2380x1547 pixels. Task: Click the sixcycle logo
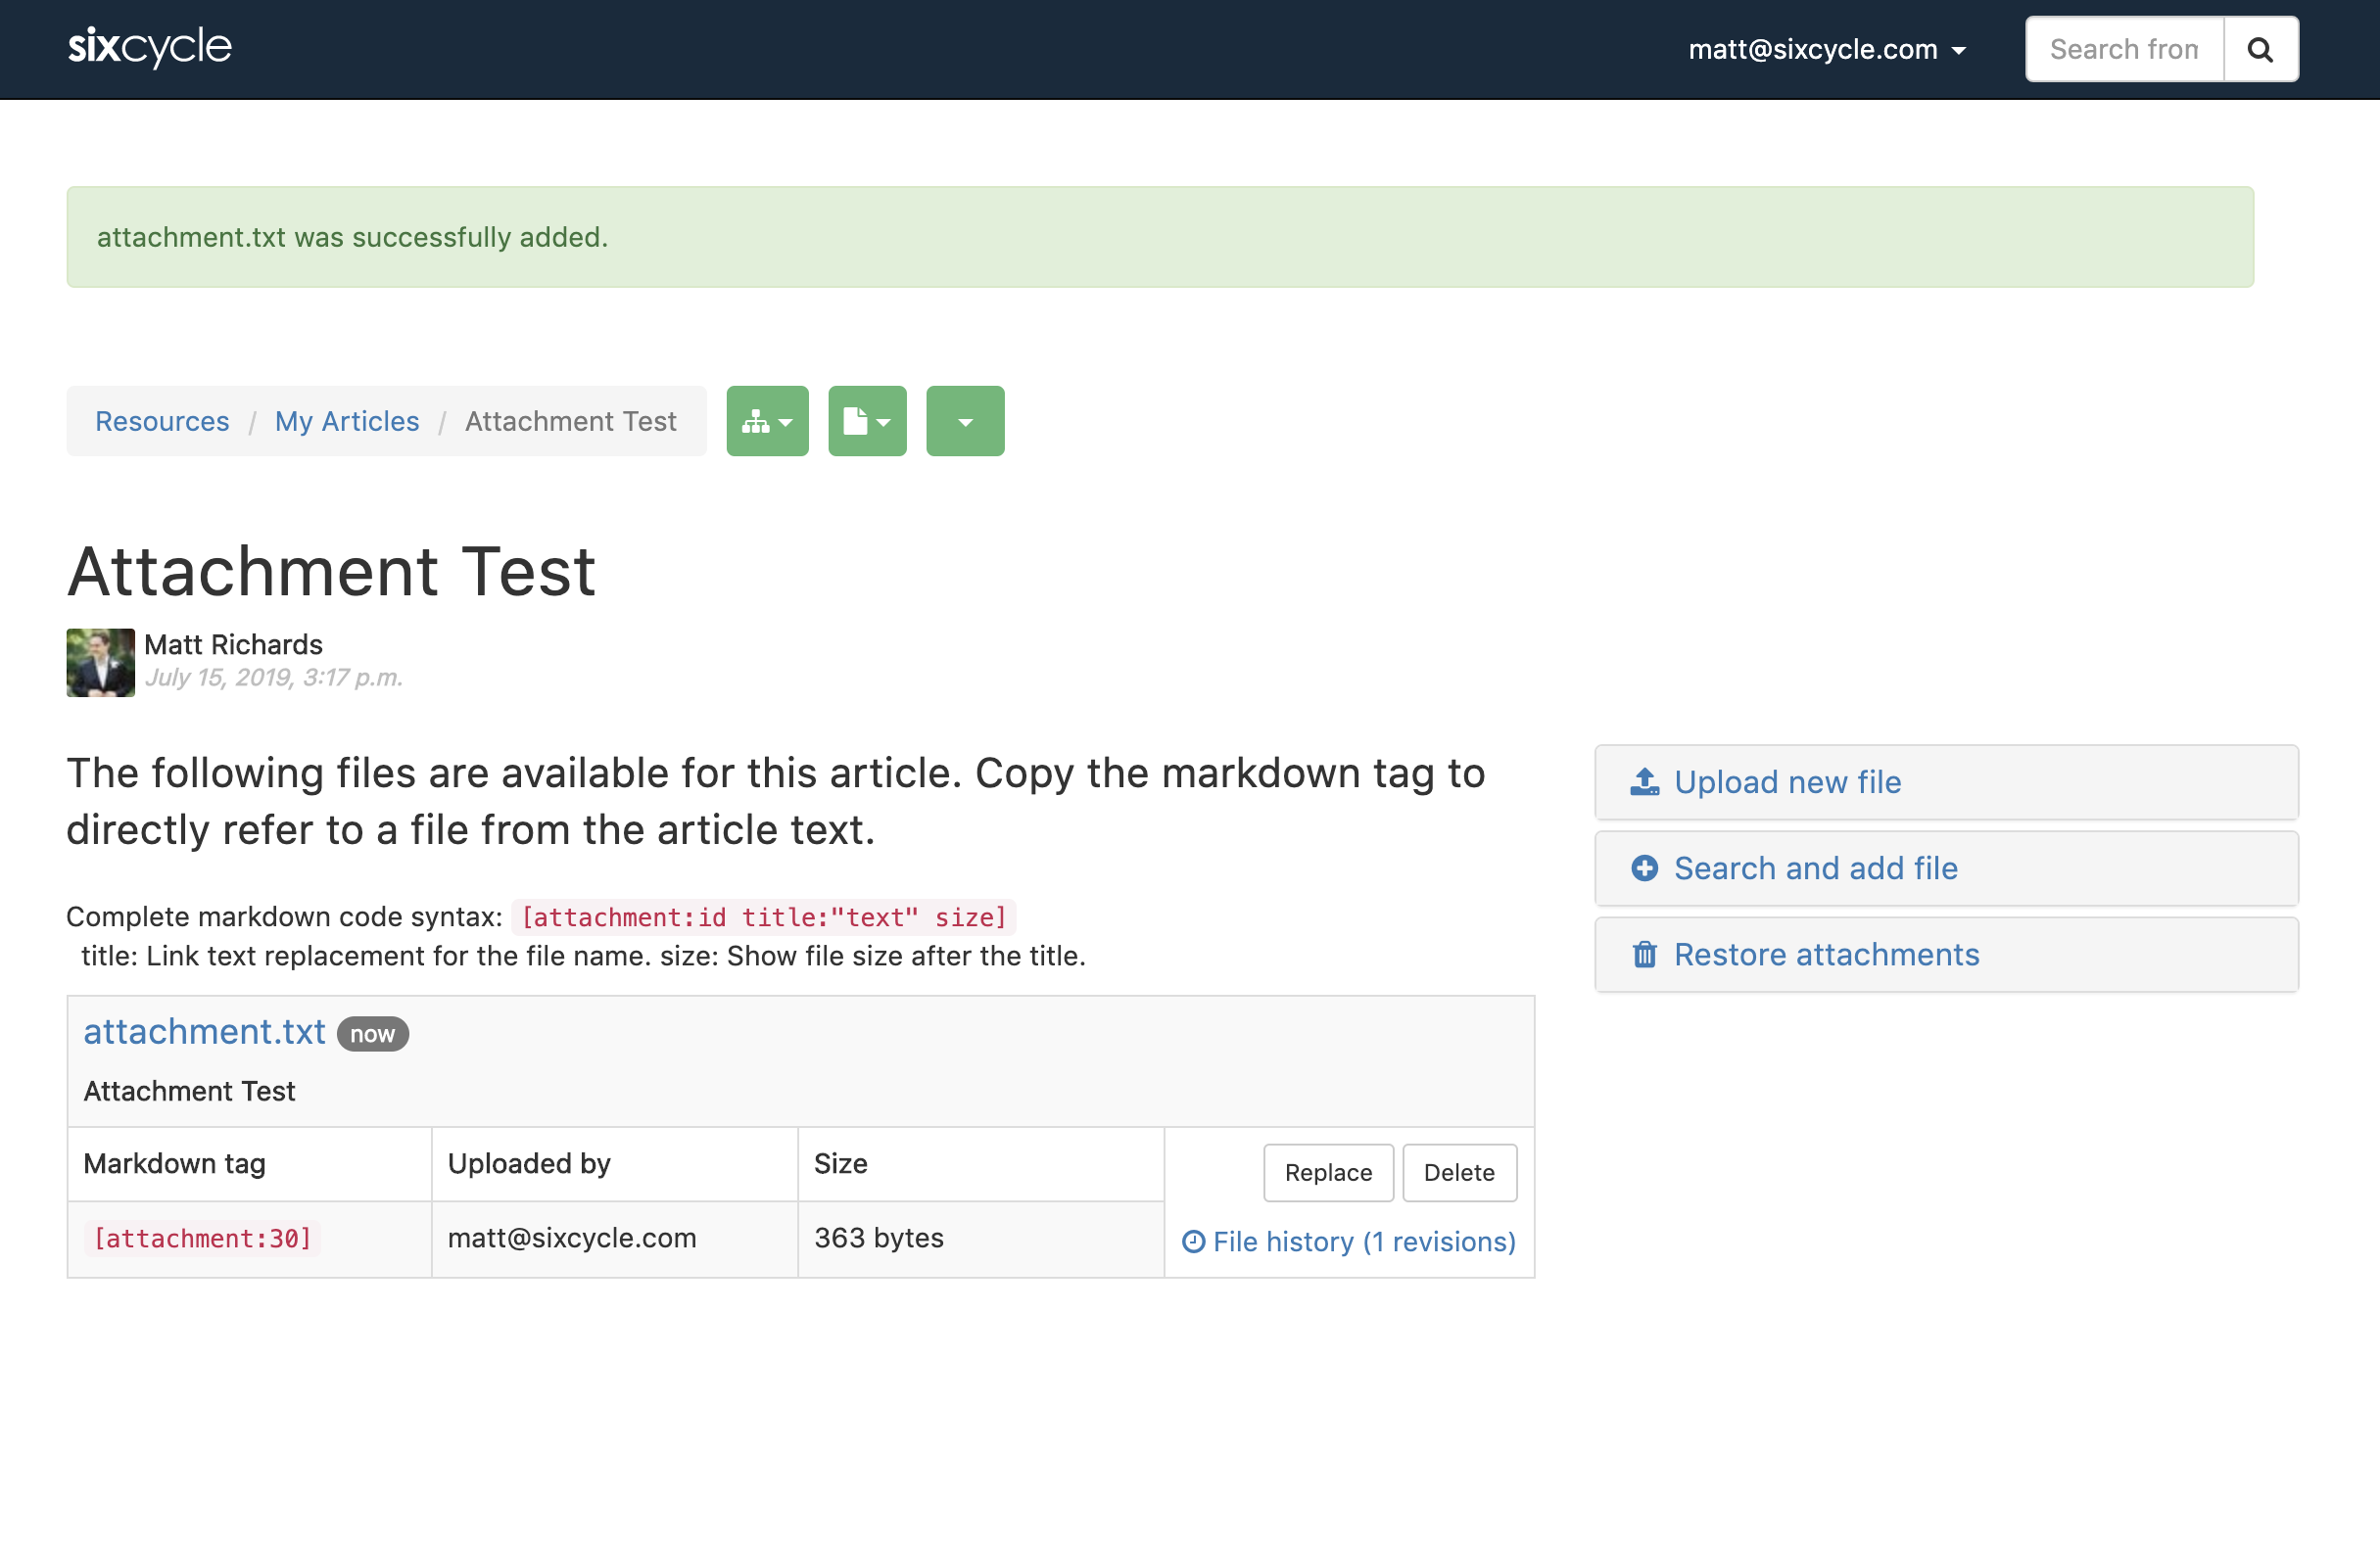[149, 46]
